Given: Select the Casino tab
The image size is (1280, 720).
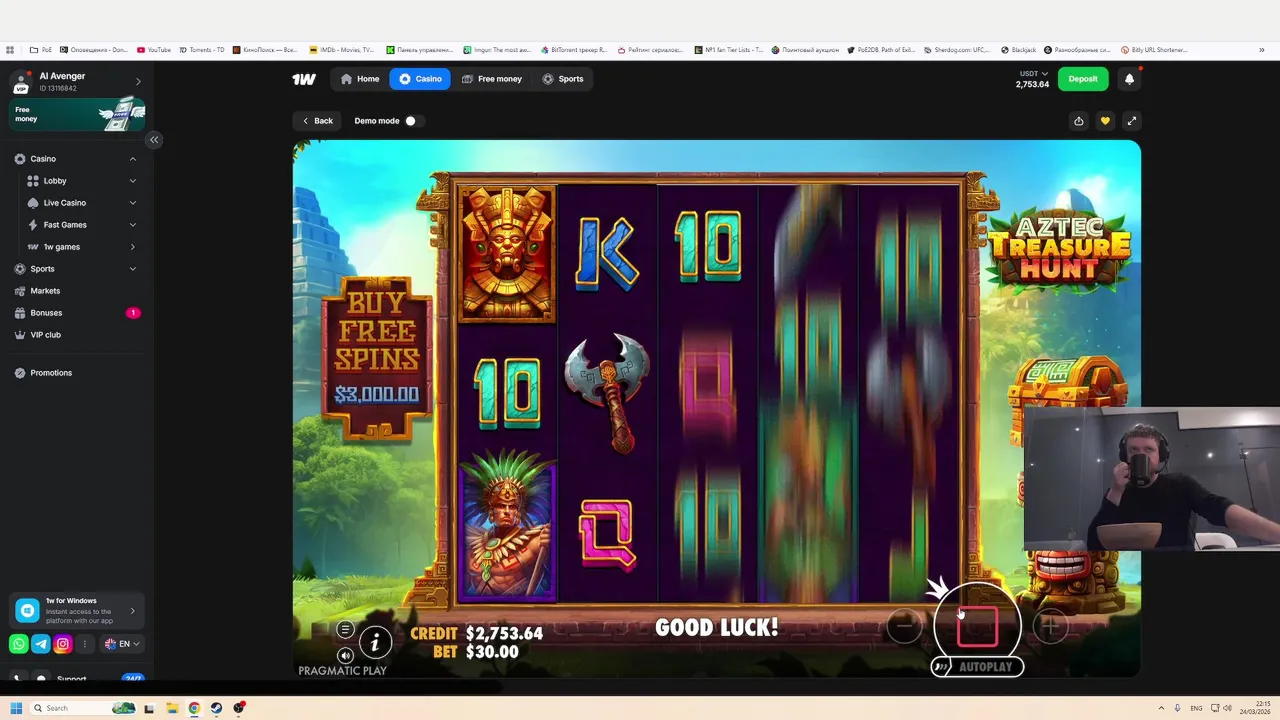Looking at the screenshot, I should point(420,79).
